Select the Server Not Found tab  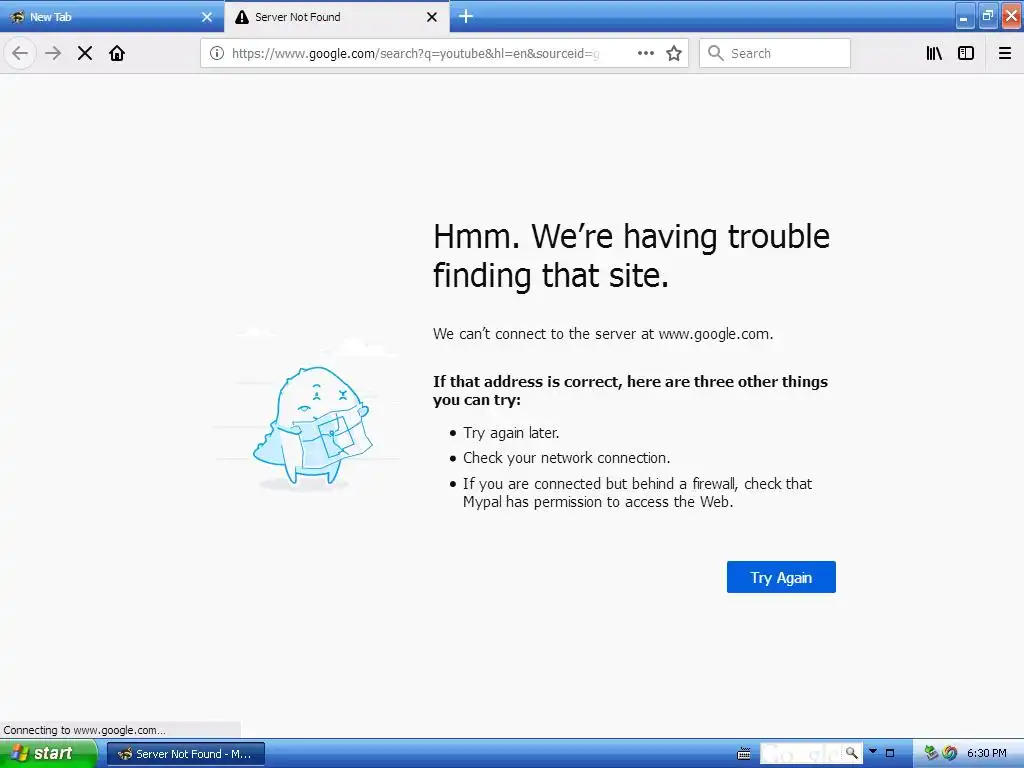[x=336, y=17]
